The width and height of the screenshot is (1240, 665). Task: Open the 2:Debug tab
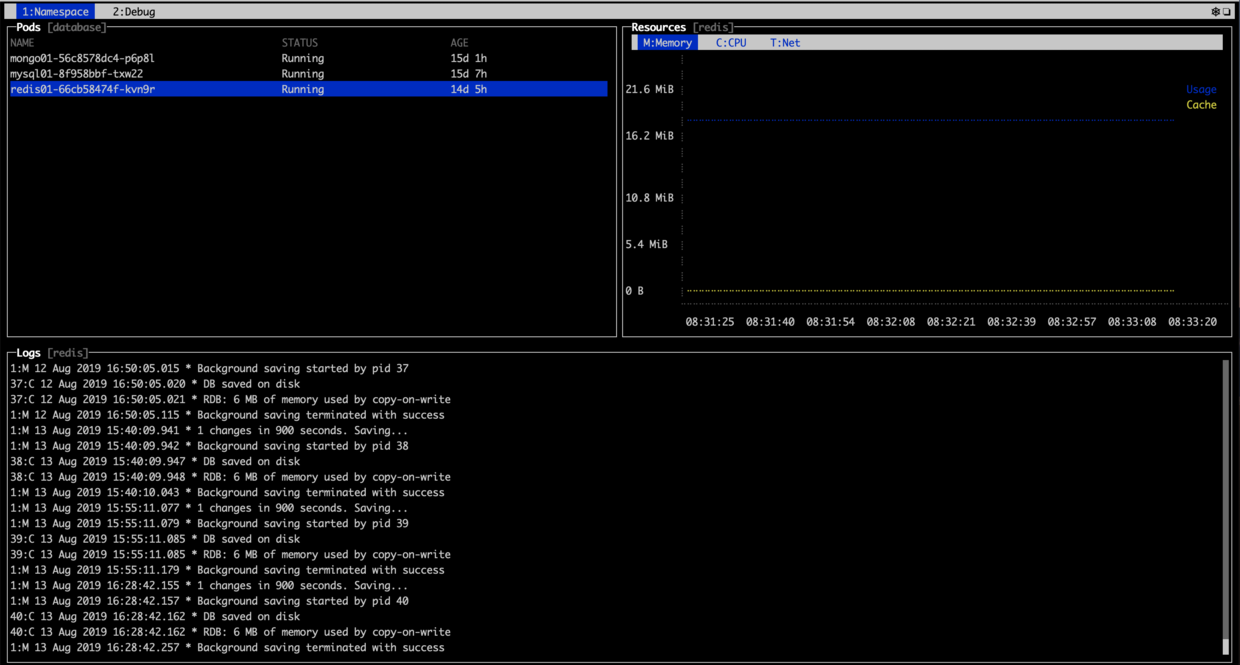tap(133, 12)
